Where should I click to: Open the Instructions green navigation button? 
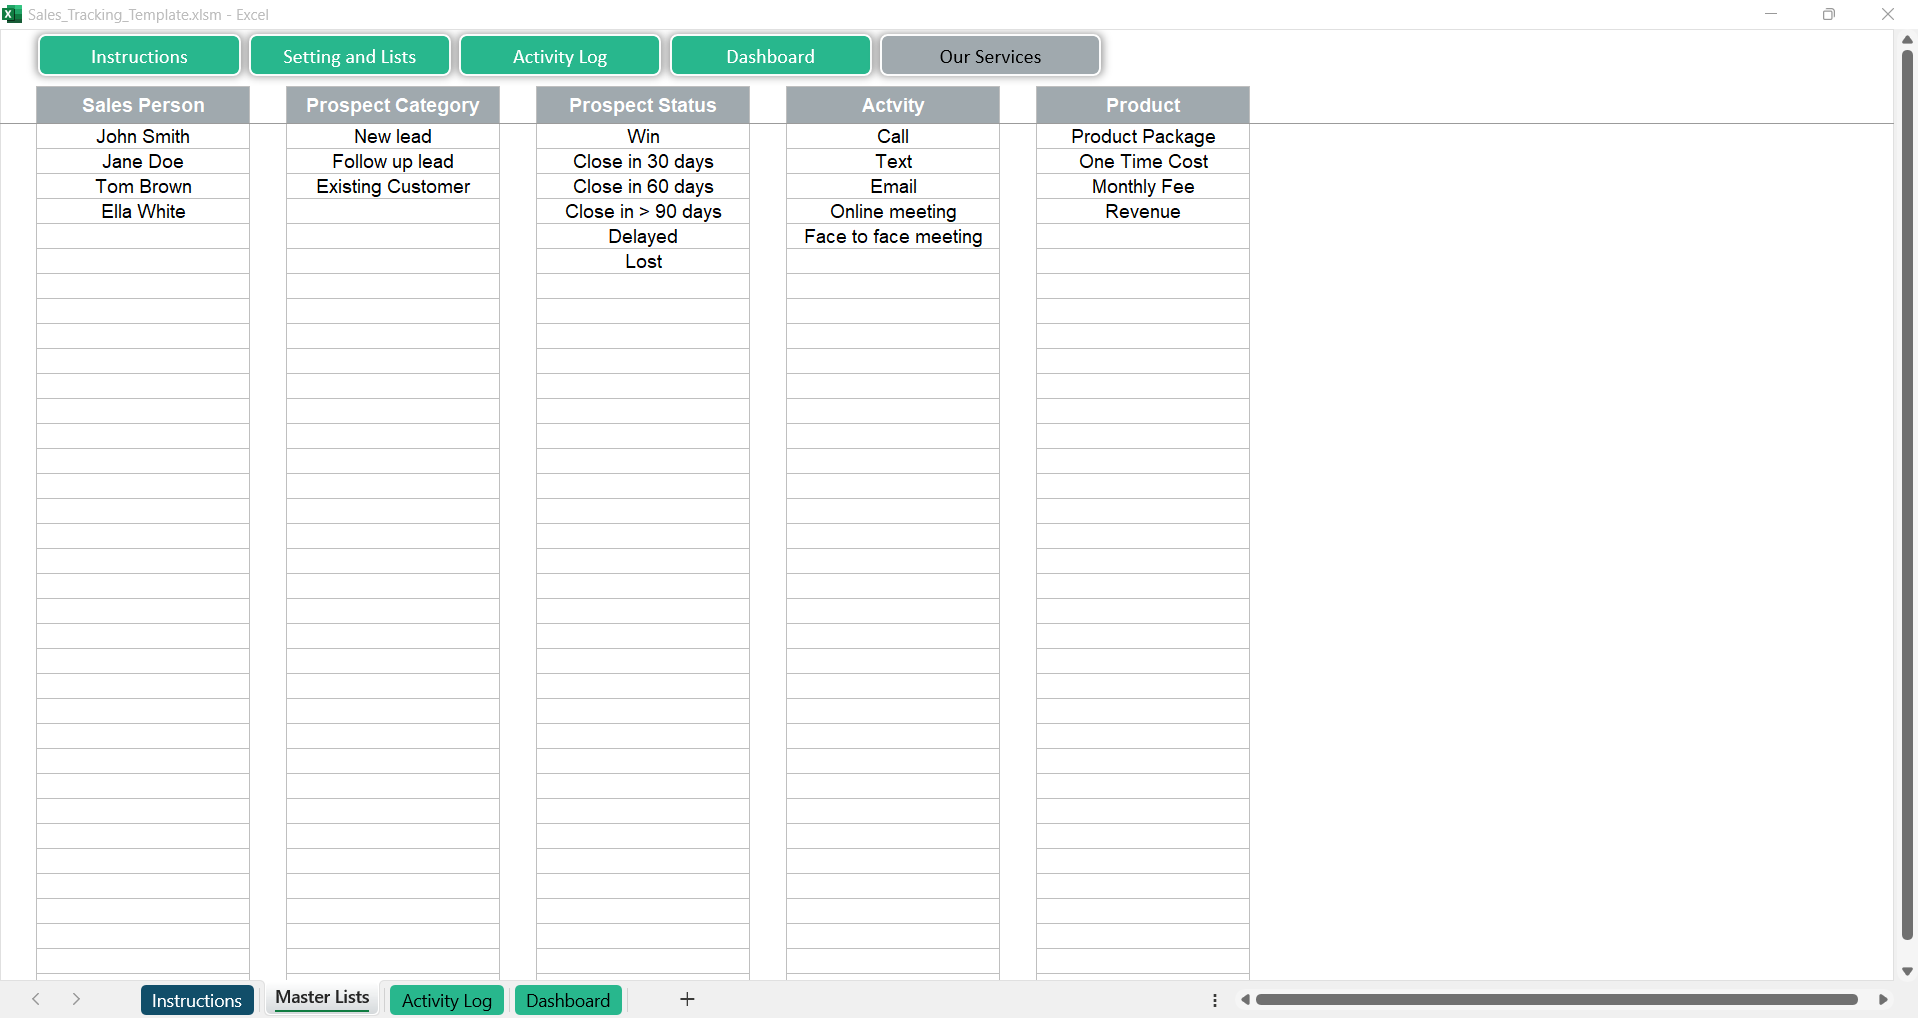click(139, 56)
